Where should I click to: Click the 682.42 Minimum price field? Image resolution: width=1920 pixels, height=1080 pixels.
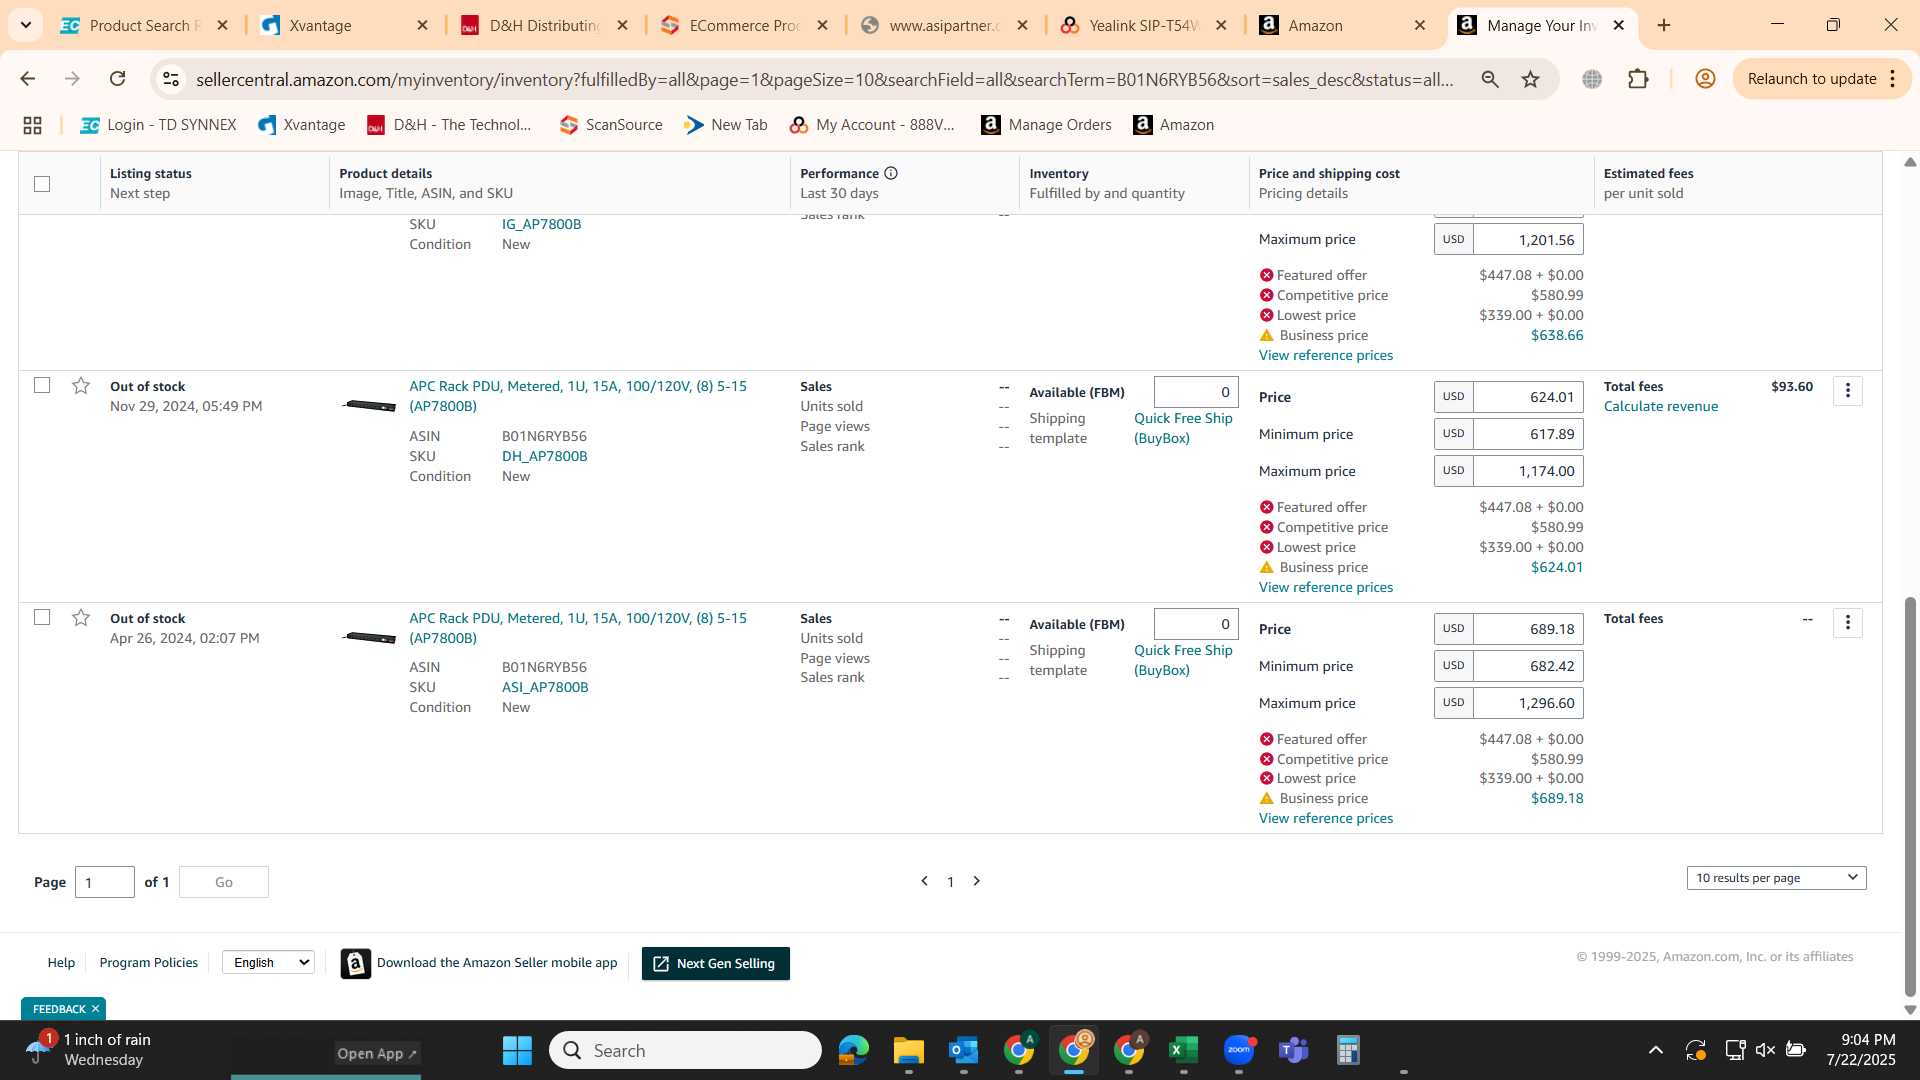click(1528, 666)
